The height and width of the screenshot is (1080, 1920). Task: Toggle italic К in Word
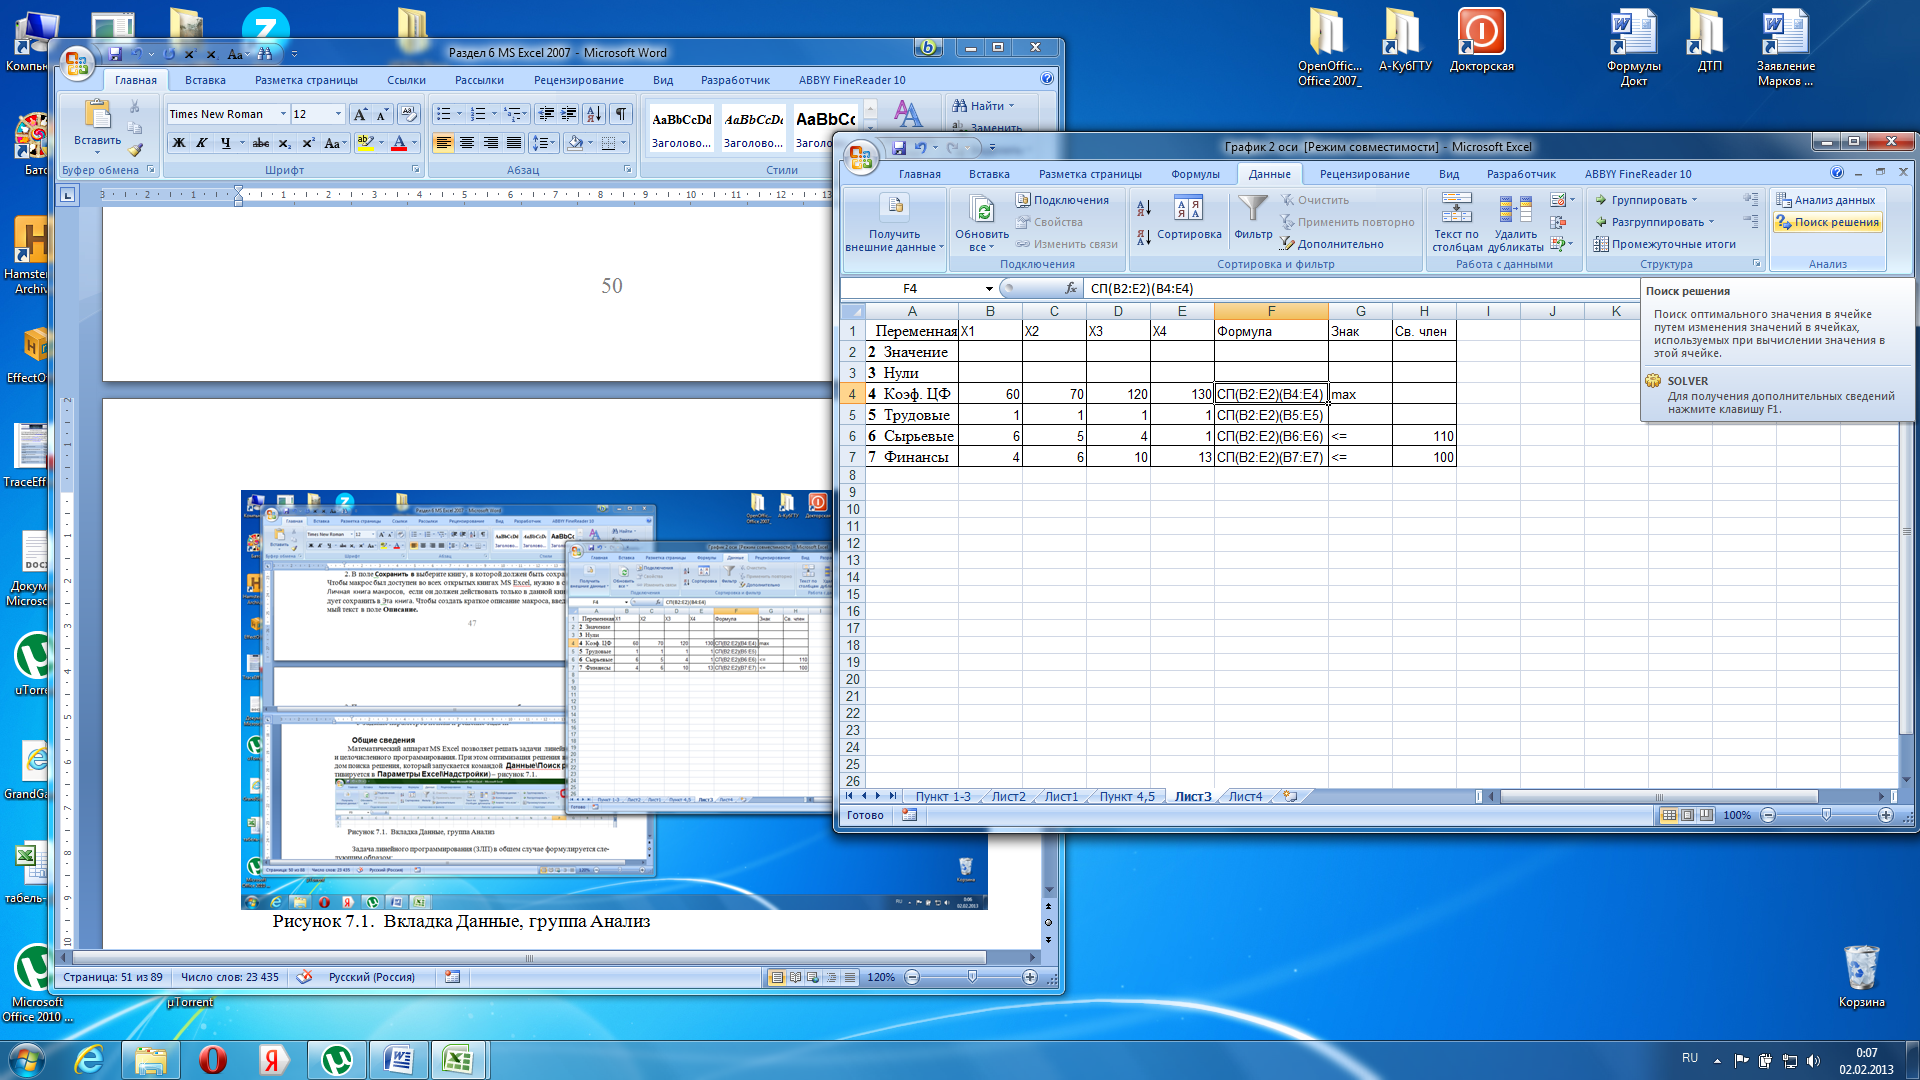[x=201, y=143]
